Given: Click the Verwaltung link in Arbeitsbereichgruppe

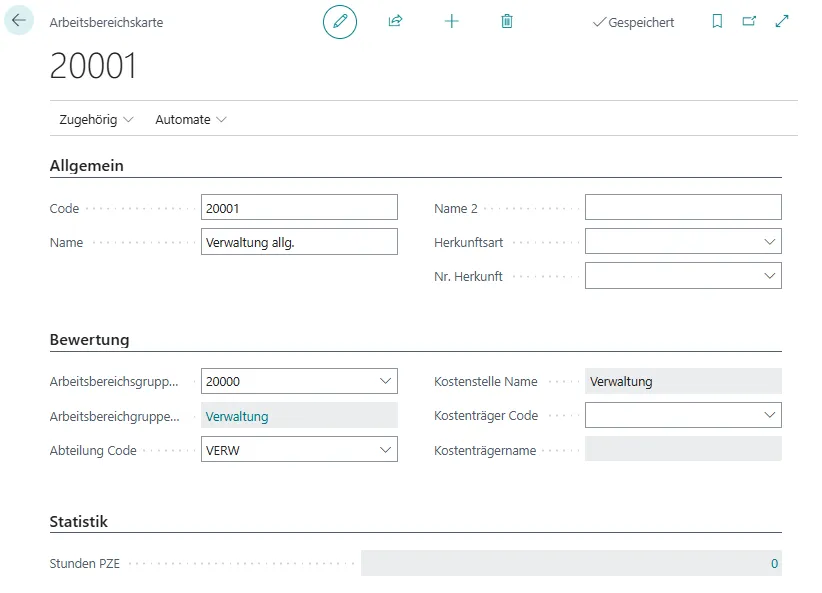Looking at the screenshot, I should click(237, 416).
